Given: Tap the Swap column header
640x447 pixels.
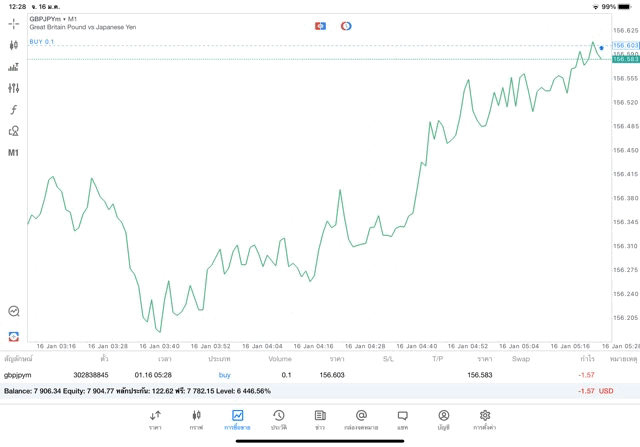Looking at the screenshot, I should (521, 359).
